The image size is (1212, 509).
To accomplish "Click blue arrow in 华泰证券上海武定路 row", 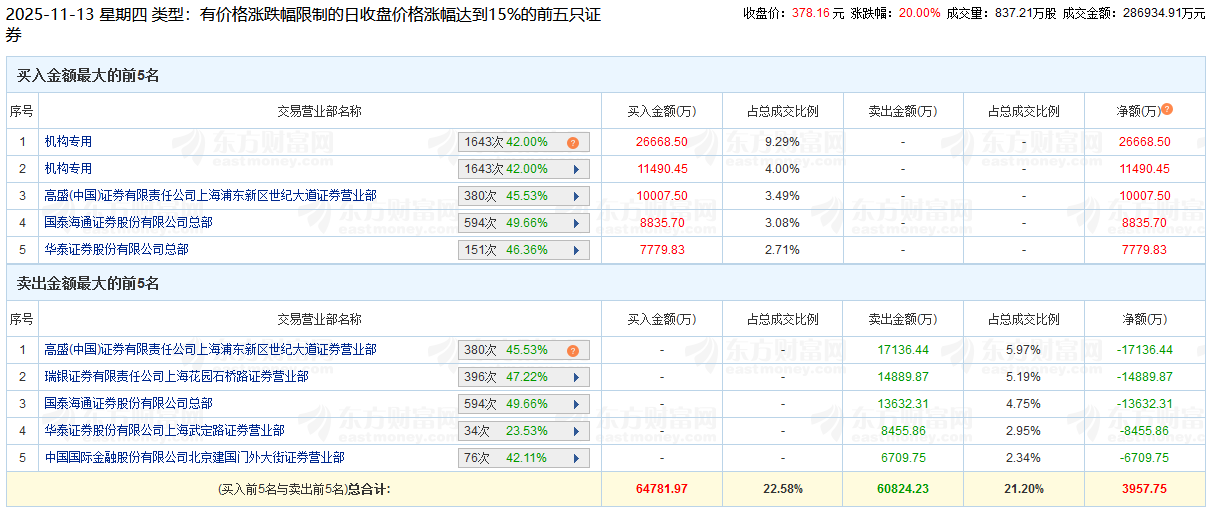I will [576, 431].
